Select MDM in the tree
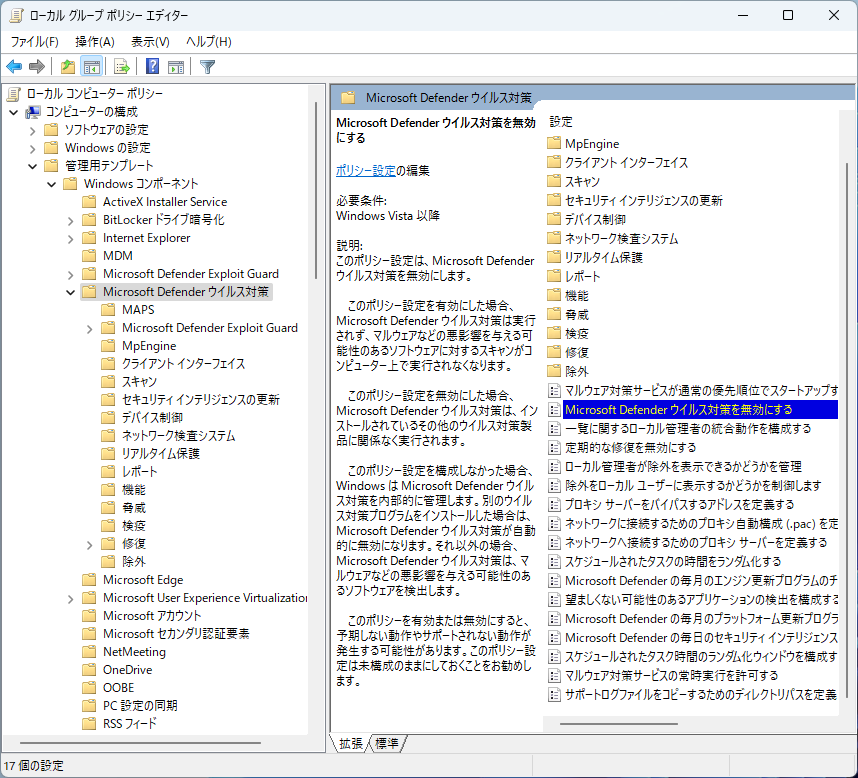The height and width of the screenshot is (778, 858). click(118, 256)
